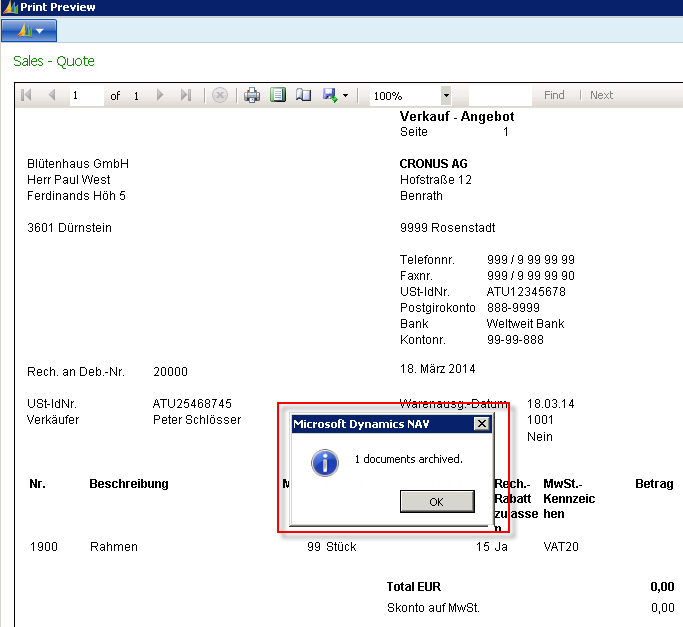Open the Page Setup icon

pos(303,95)
